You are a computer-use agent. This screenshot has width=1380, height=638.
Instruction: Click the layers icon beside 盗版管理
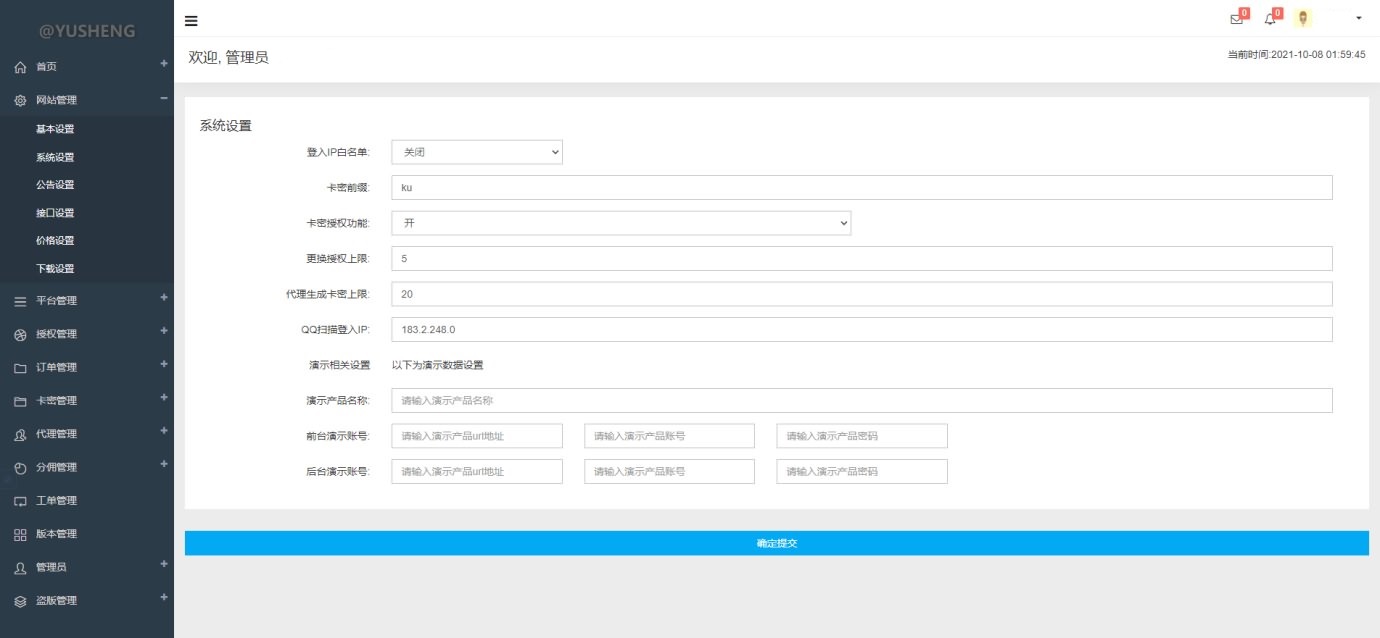(x=20, y=601)
